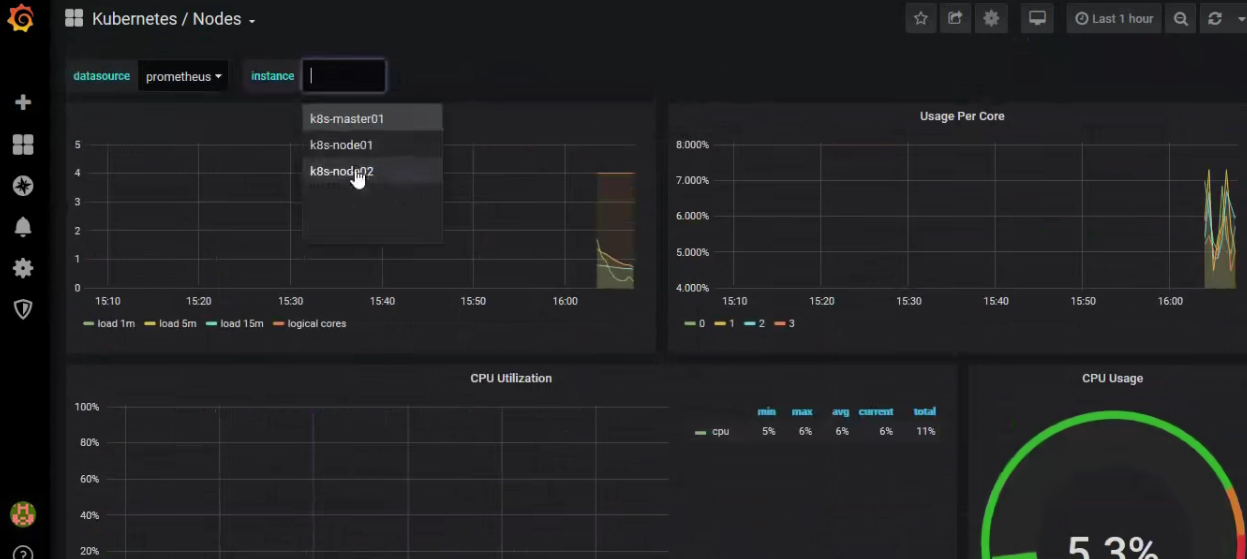Sort legend by max column

point(802,412)
